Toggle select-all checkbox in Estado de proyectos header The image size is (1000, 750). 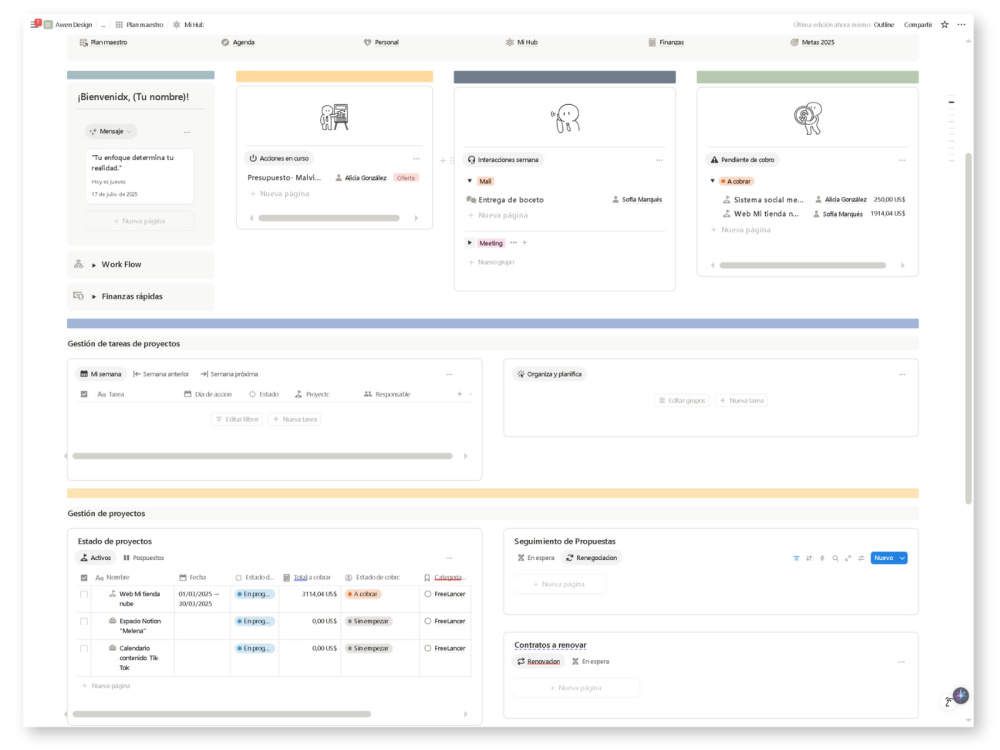[x=84, y=578]
